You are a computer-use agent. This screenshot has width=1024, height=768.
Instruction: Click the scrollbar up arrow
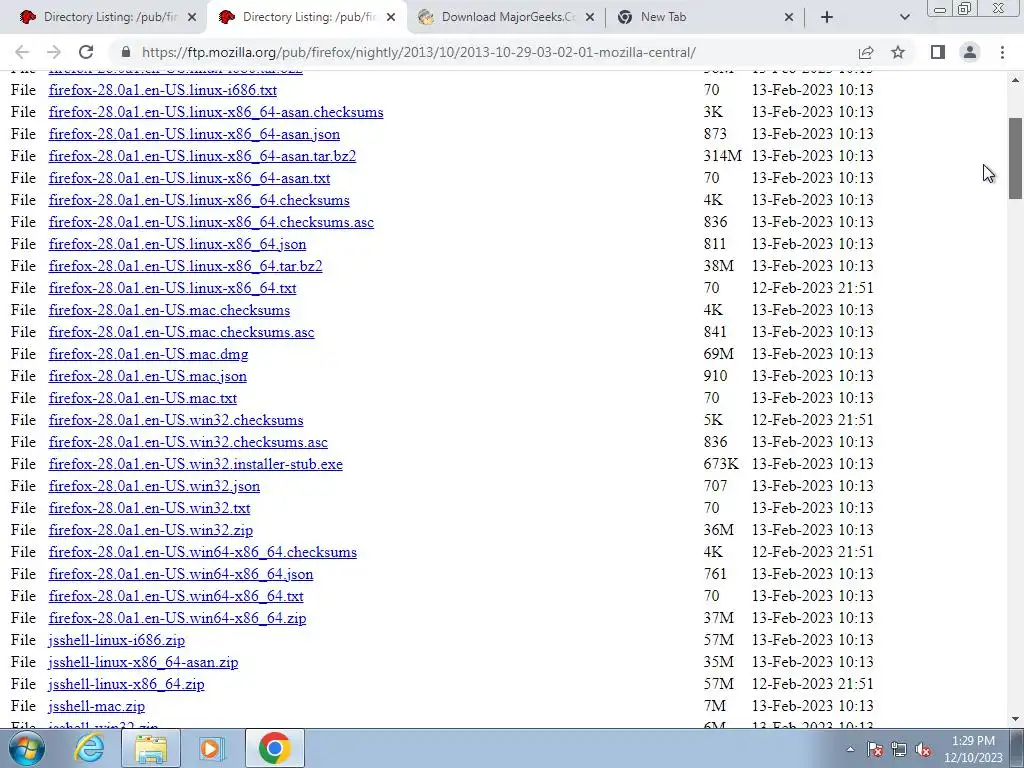coord(1016,80)
